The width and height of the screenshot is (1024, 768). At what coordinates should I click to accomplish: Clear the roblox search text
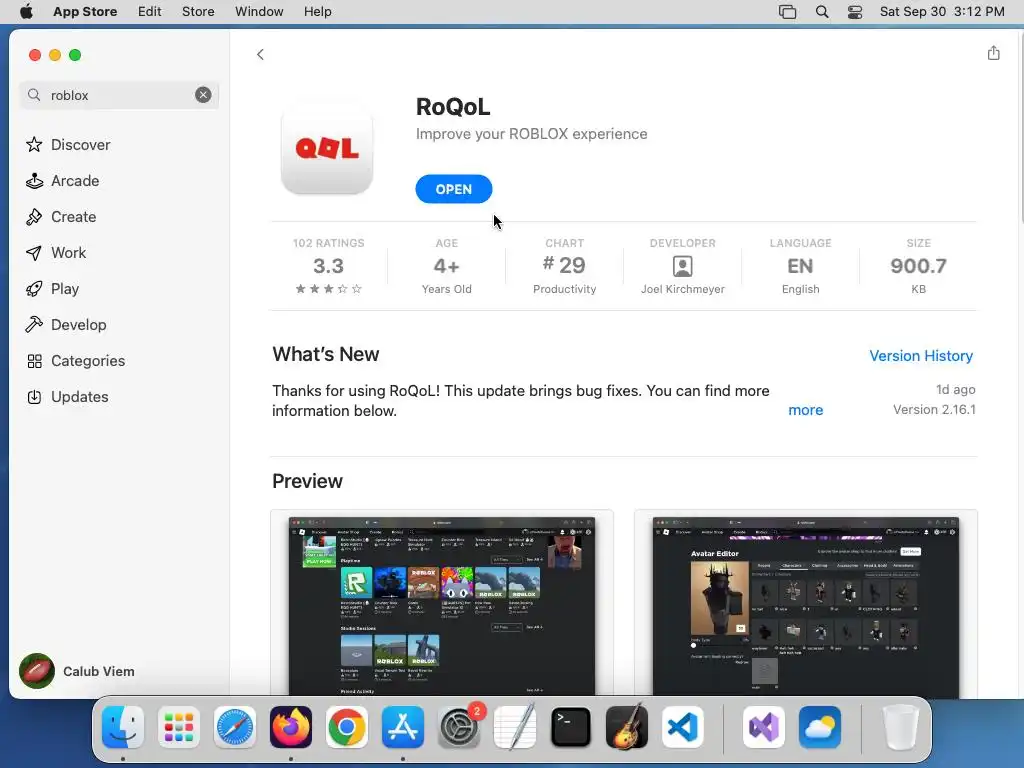[203, 95]
